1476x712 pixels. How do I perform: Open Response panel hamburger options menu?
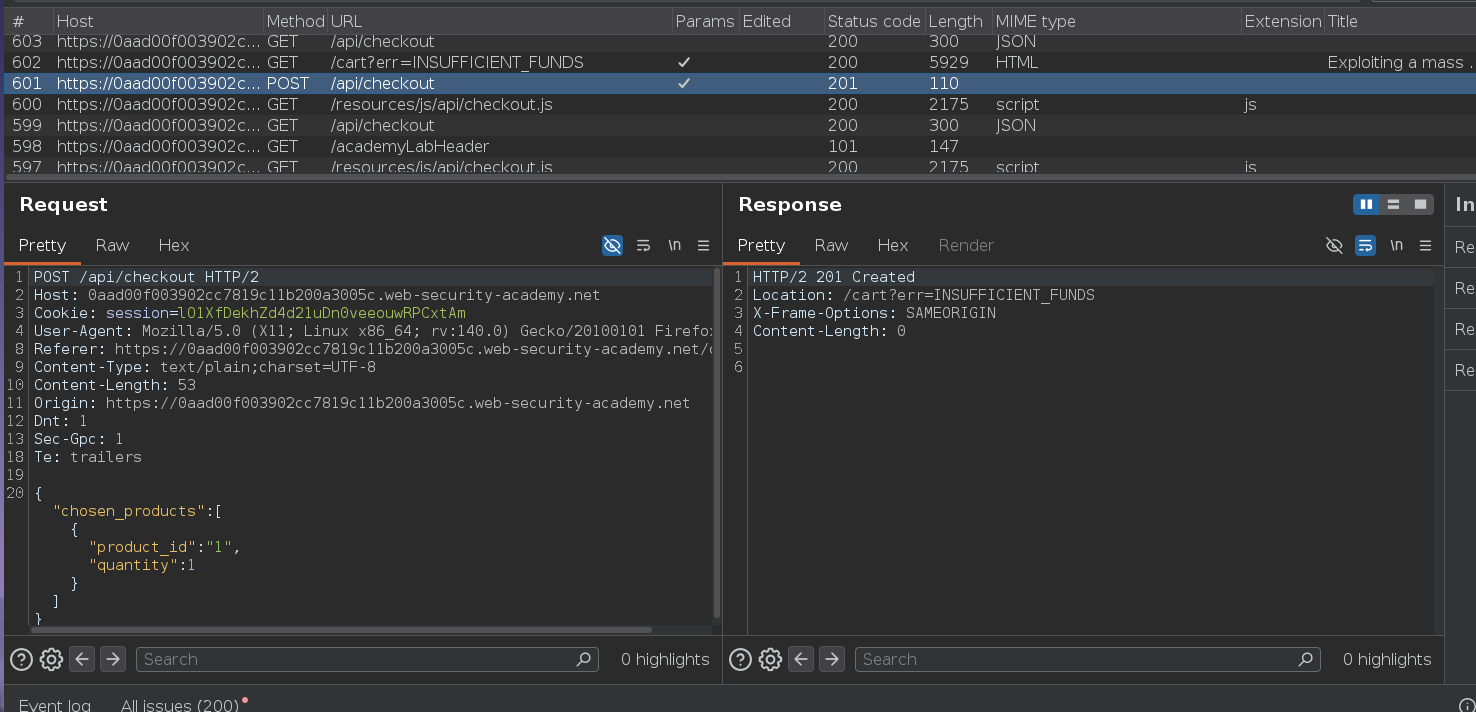coord(1424,245)
